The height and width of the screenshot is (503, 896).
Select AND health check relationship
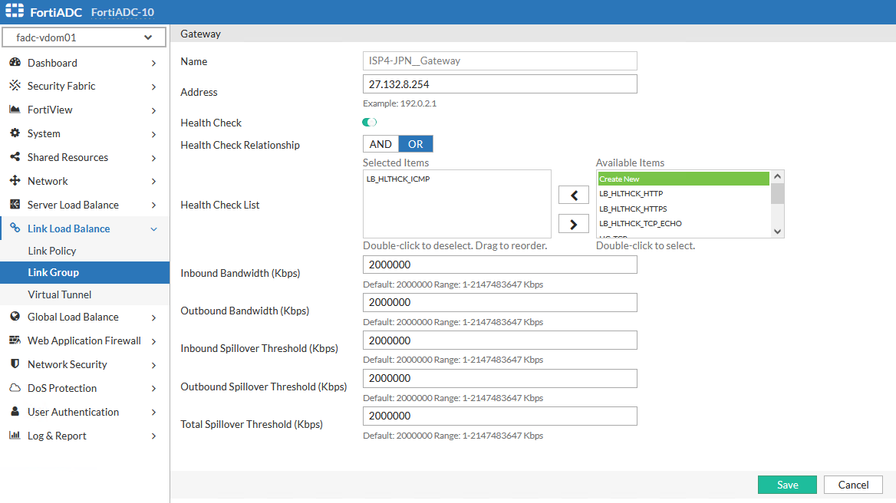pyautogui.click(x=381, y=144)
